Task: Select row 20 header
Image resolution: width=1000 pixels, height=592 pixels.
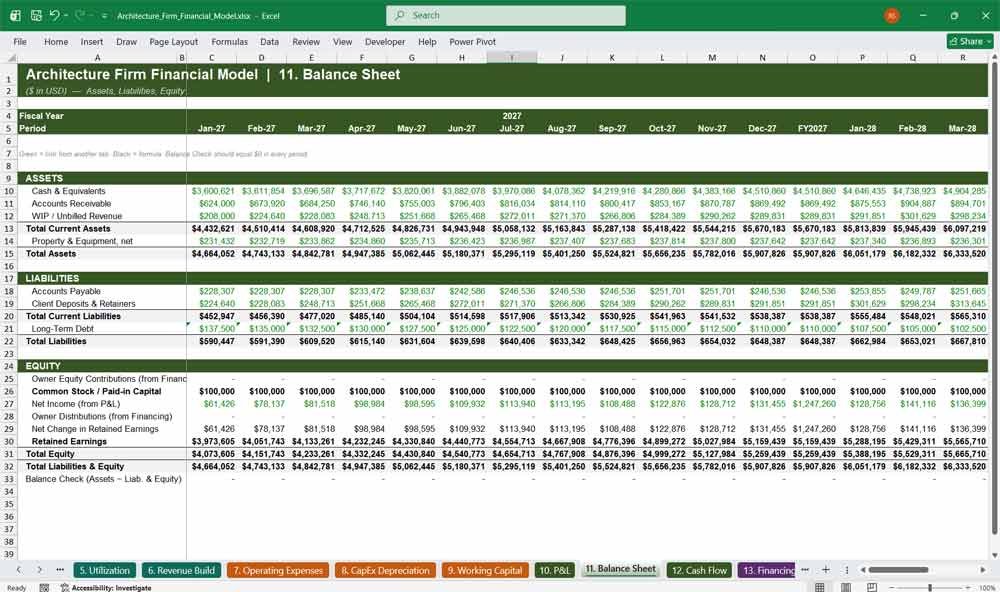Action: click(9, 316)
